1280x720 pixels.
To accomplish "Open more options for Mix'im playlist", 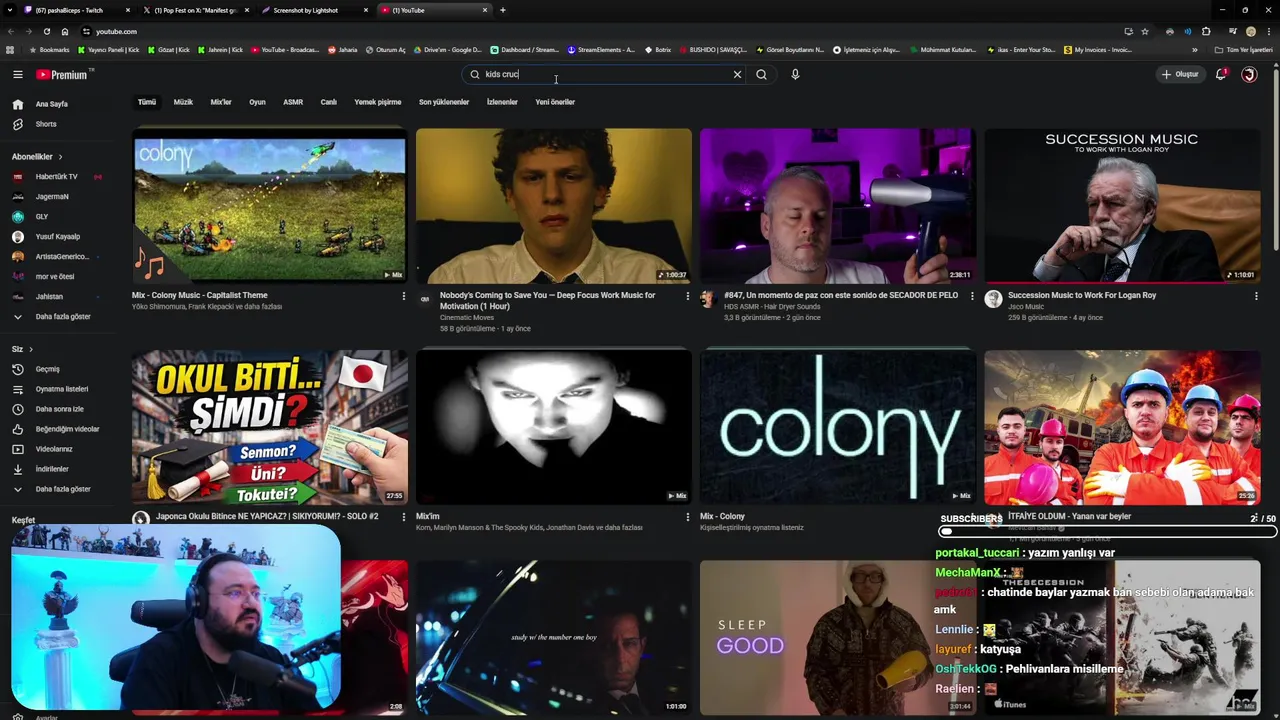I will tap(687, 517).
